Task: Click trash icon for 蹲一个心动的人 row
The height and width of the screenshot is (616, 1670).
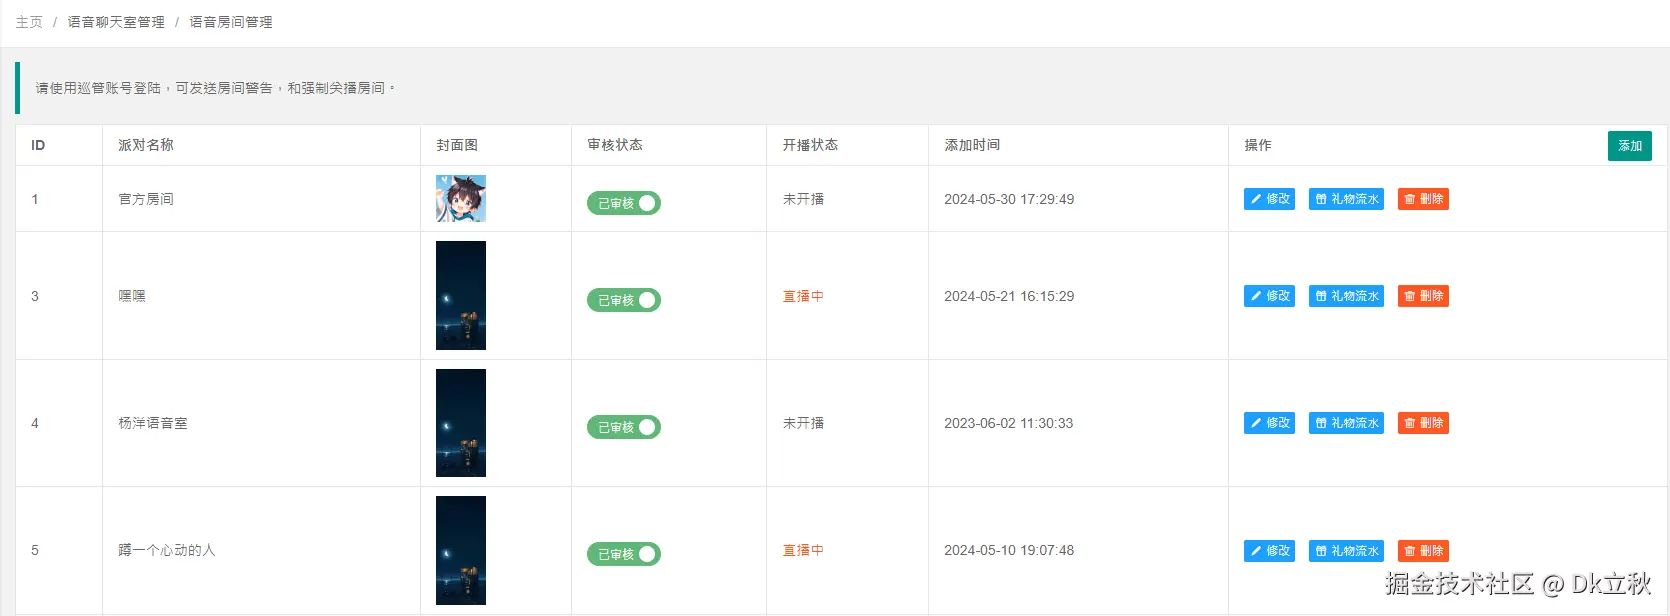Action: pos(1410,551)
